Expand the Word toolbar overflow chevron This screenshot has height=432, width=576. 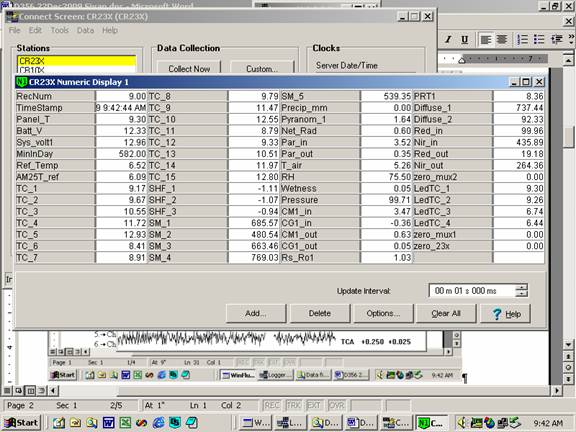[571, 39]
